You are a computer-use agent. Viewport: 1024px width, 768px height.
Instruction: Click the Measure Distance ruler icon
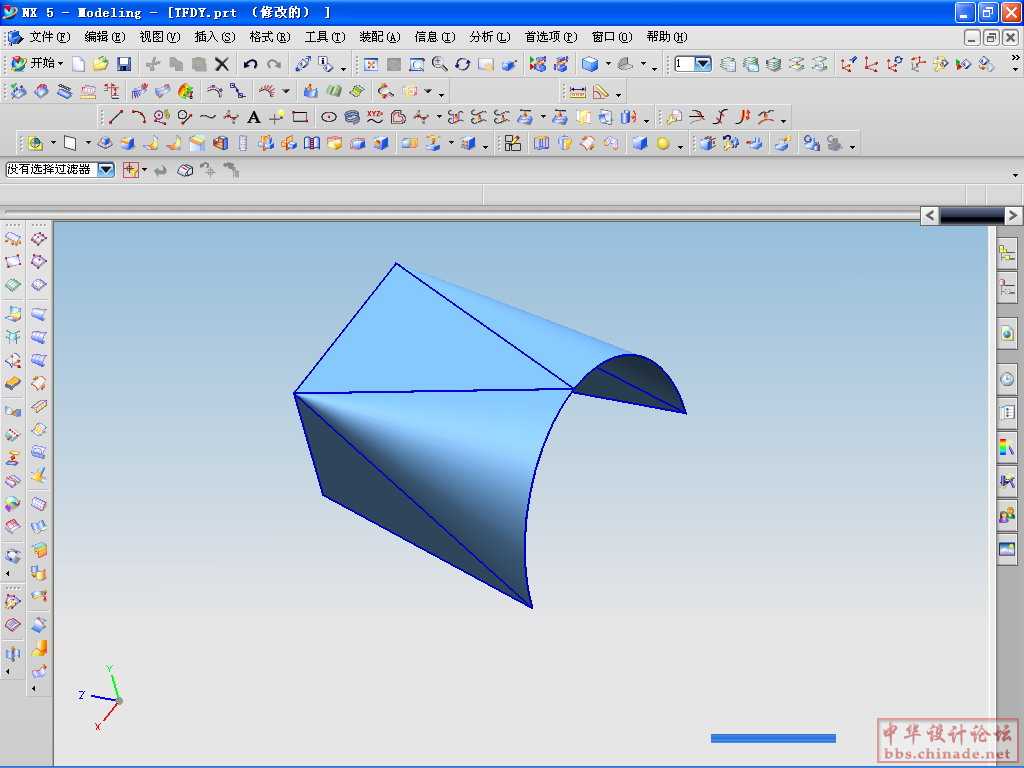point(578,91)
